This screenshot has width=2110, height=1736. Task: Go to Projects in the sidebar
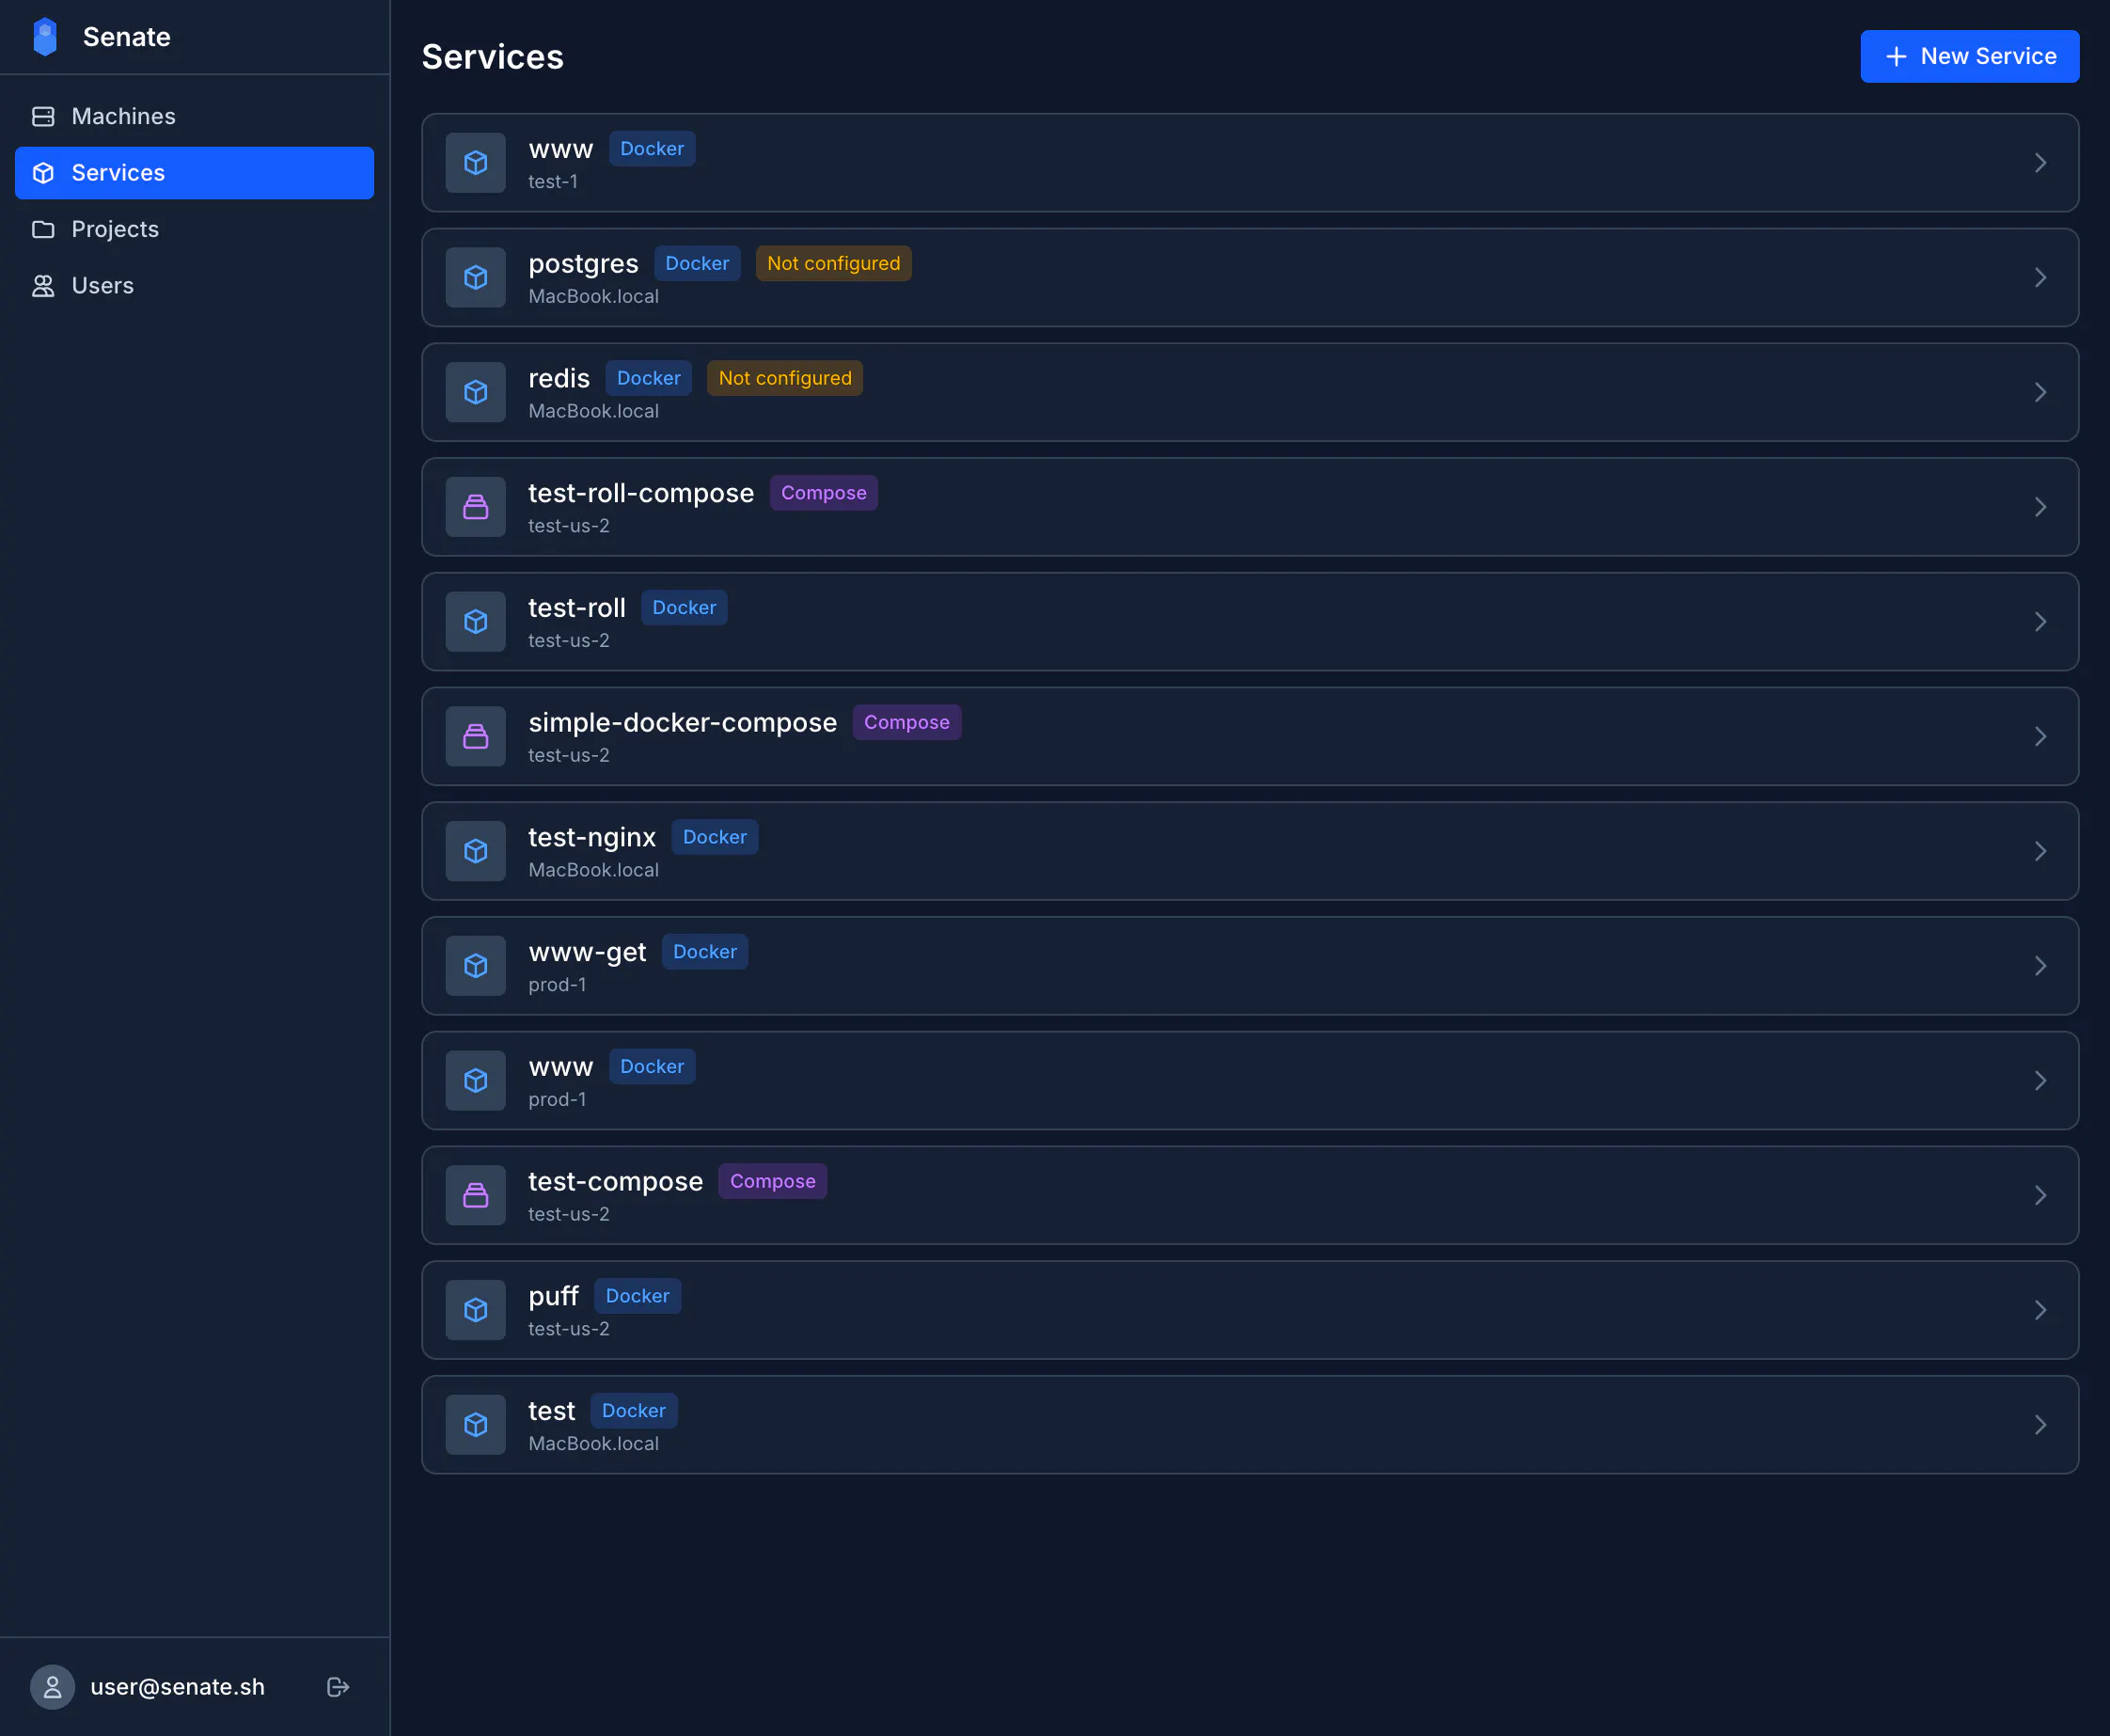point(194,229)
